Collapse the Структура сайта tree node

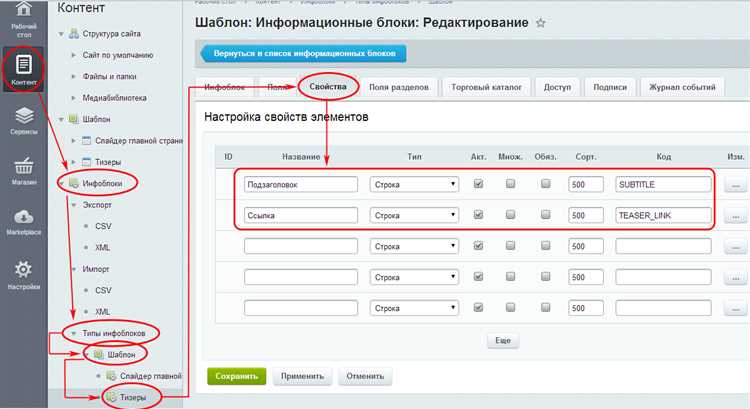click(x=61, y=34)
